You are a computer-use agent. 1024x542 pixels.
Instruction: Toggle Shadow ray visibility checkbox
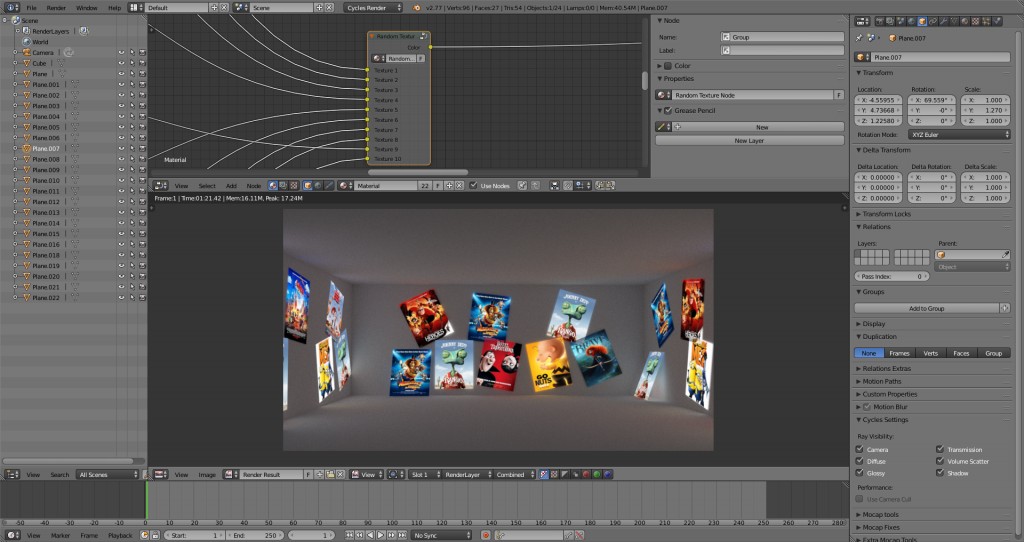click(940, 473)
